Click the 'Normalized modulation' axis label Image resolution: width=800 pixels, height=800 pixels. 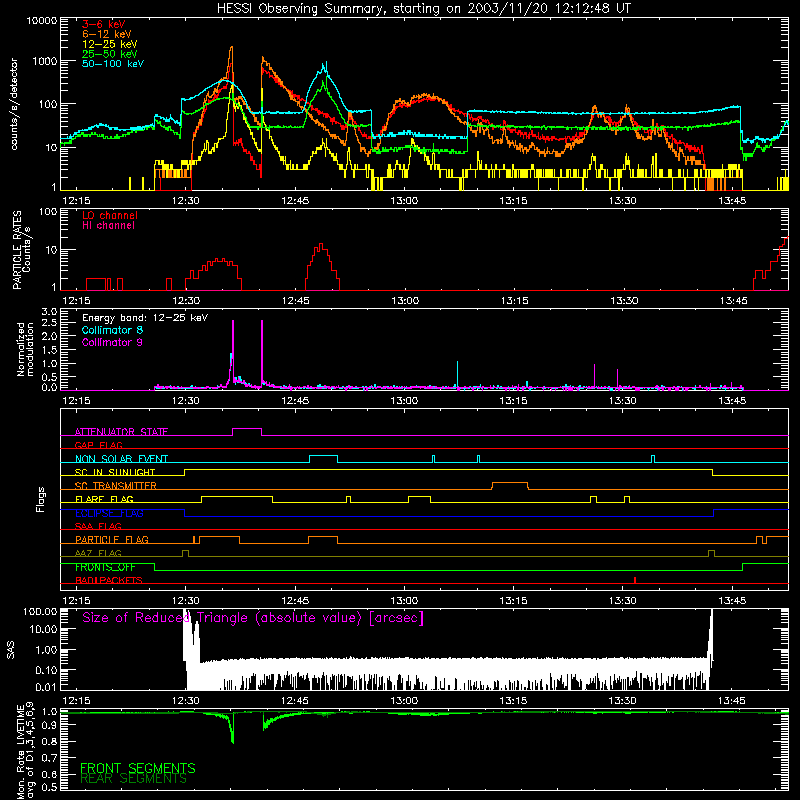tap(26, 349)
